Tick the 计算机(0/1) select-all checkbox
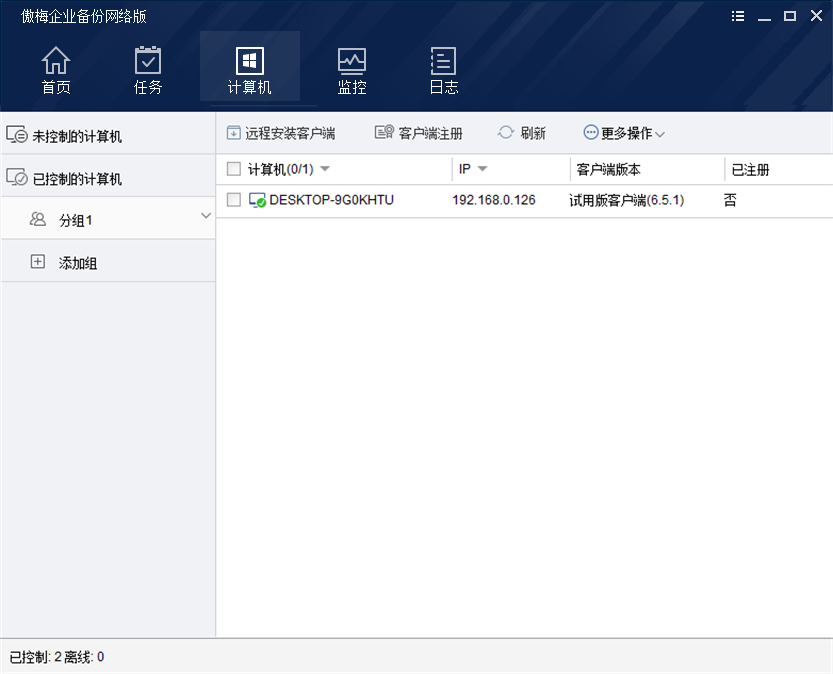Viewport: 833px width, 674px height. point(234,169)
